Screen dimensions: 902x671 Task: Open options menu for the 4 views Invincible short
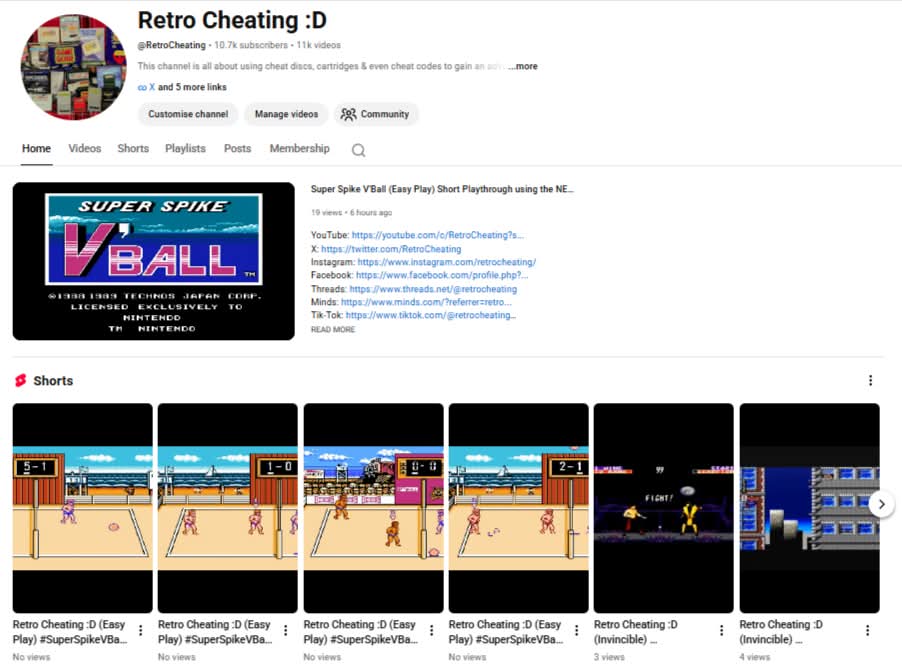[x=867, y=630]
